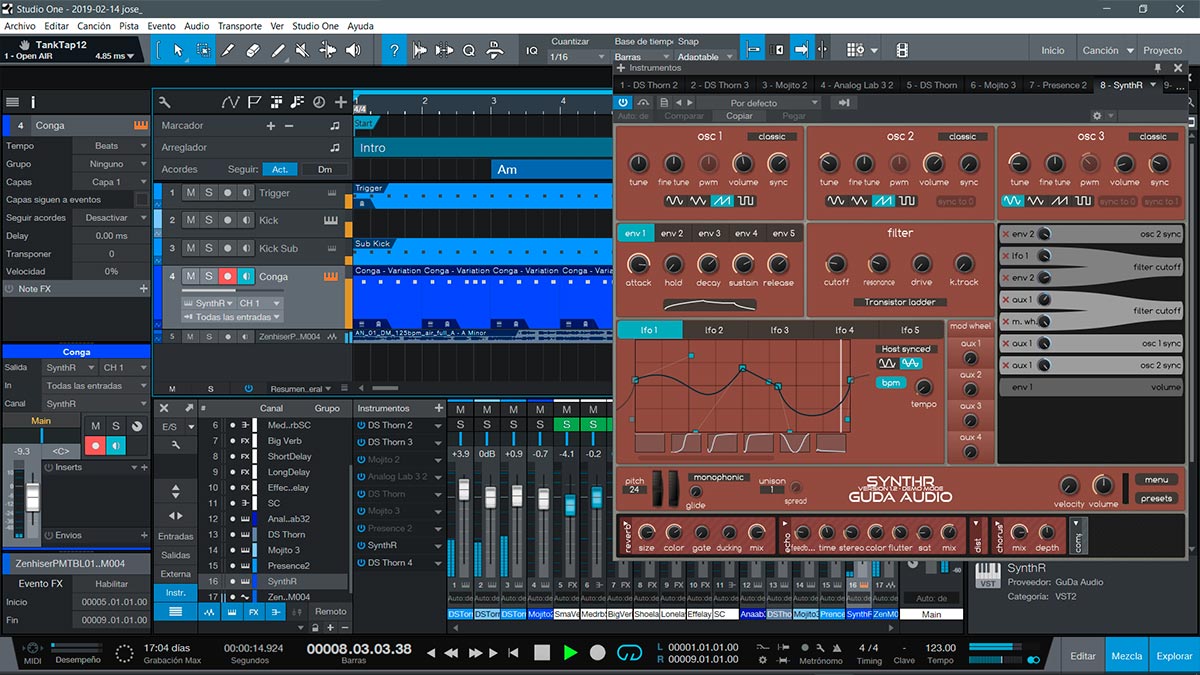
Task: Detach the mixer console arrow icon
Action: tap(189, 408)
